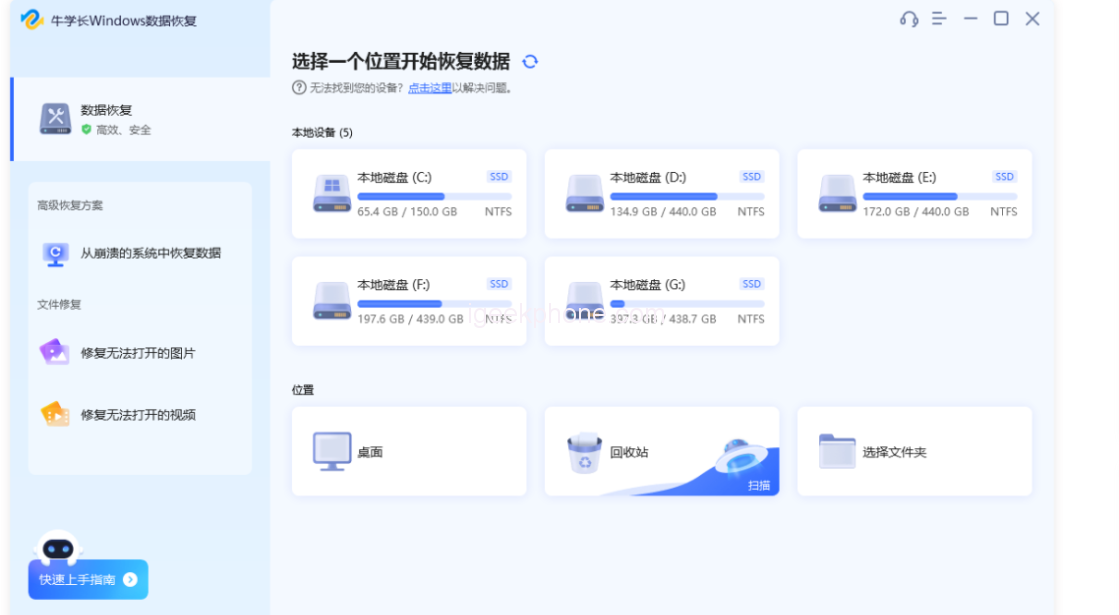Open 修复无法打开的视频 video repair
Viewport: 1119px width, 615px height.
(138, 415)
